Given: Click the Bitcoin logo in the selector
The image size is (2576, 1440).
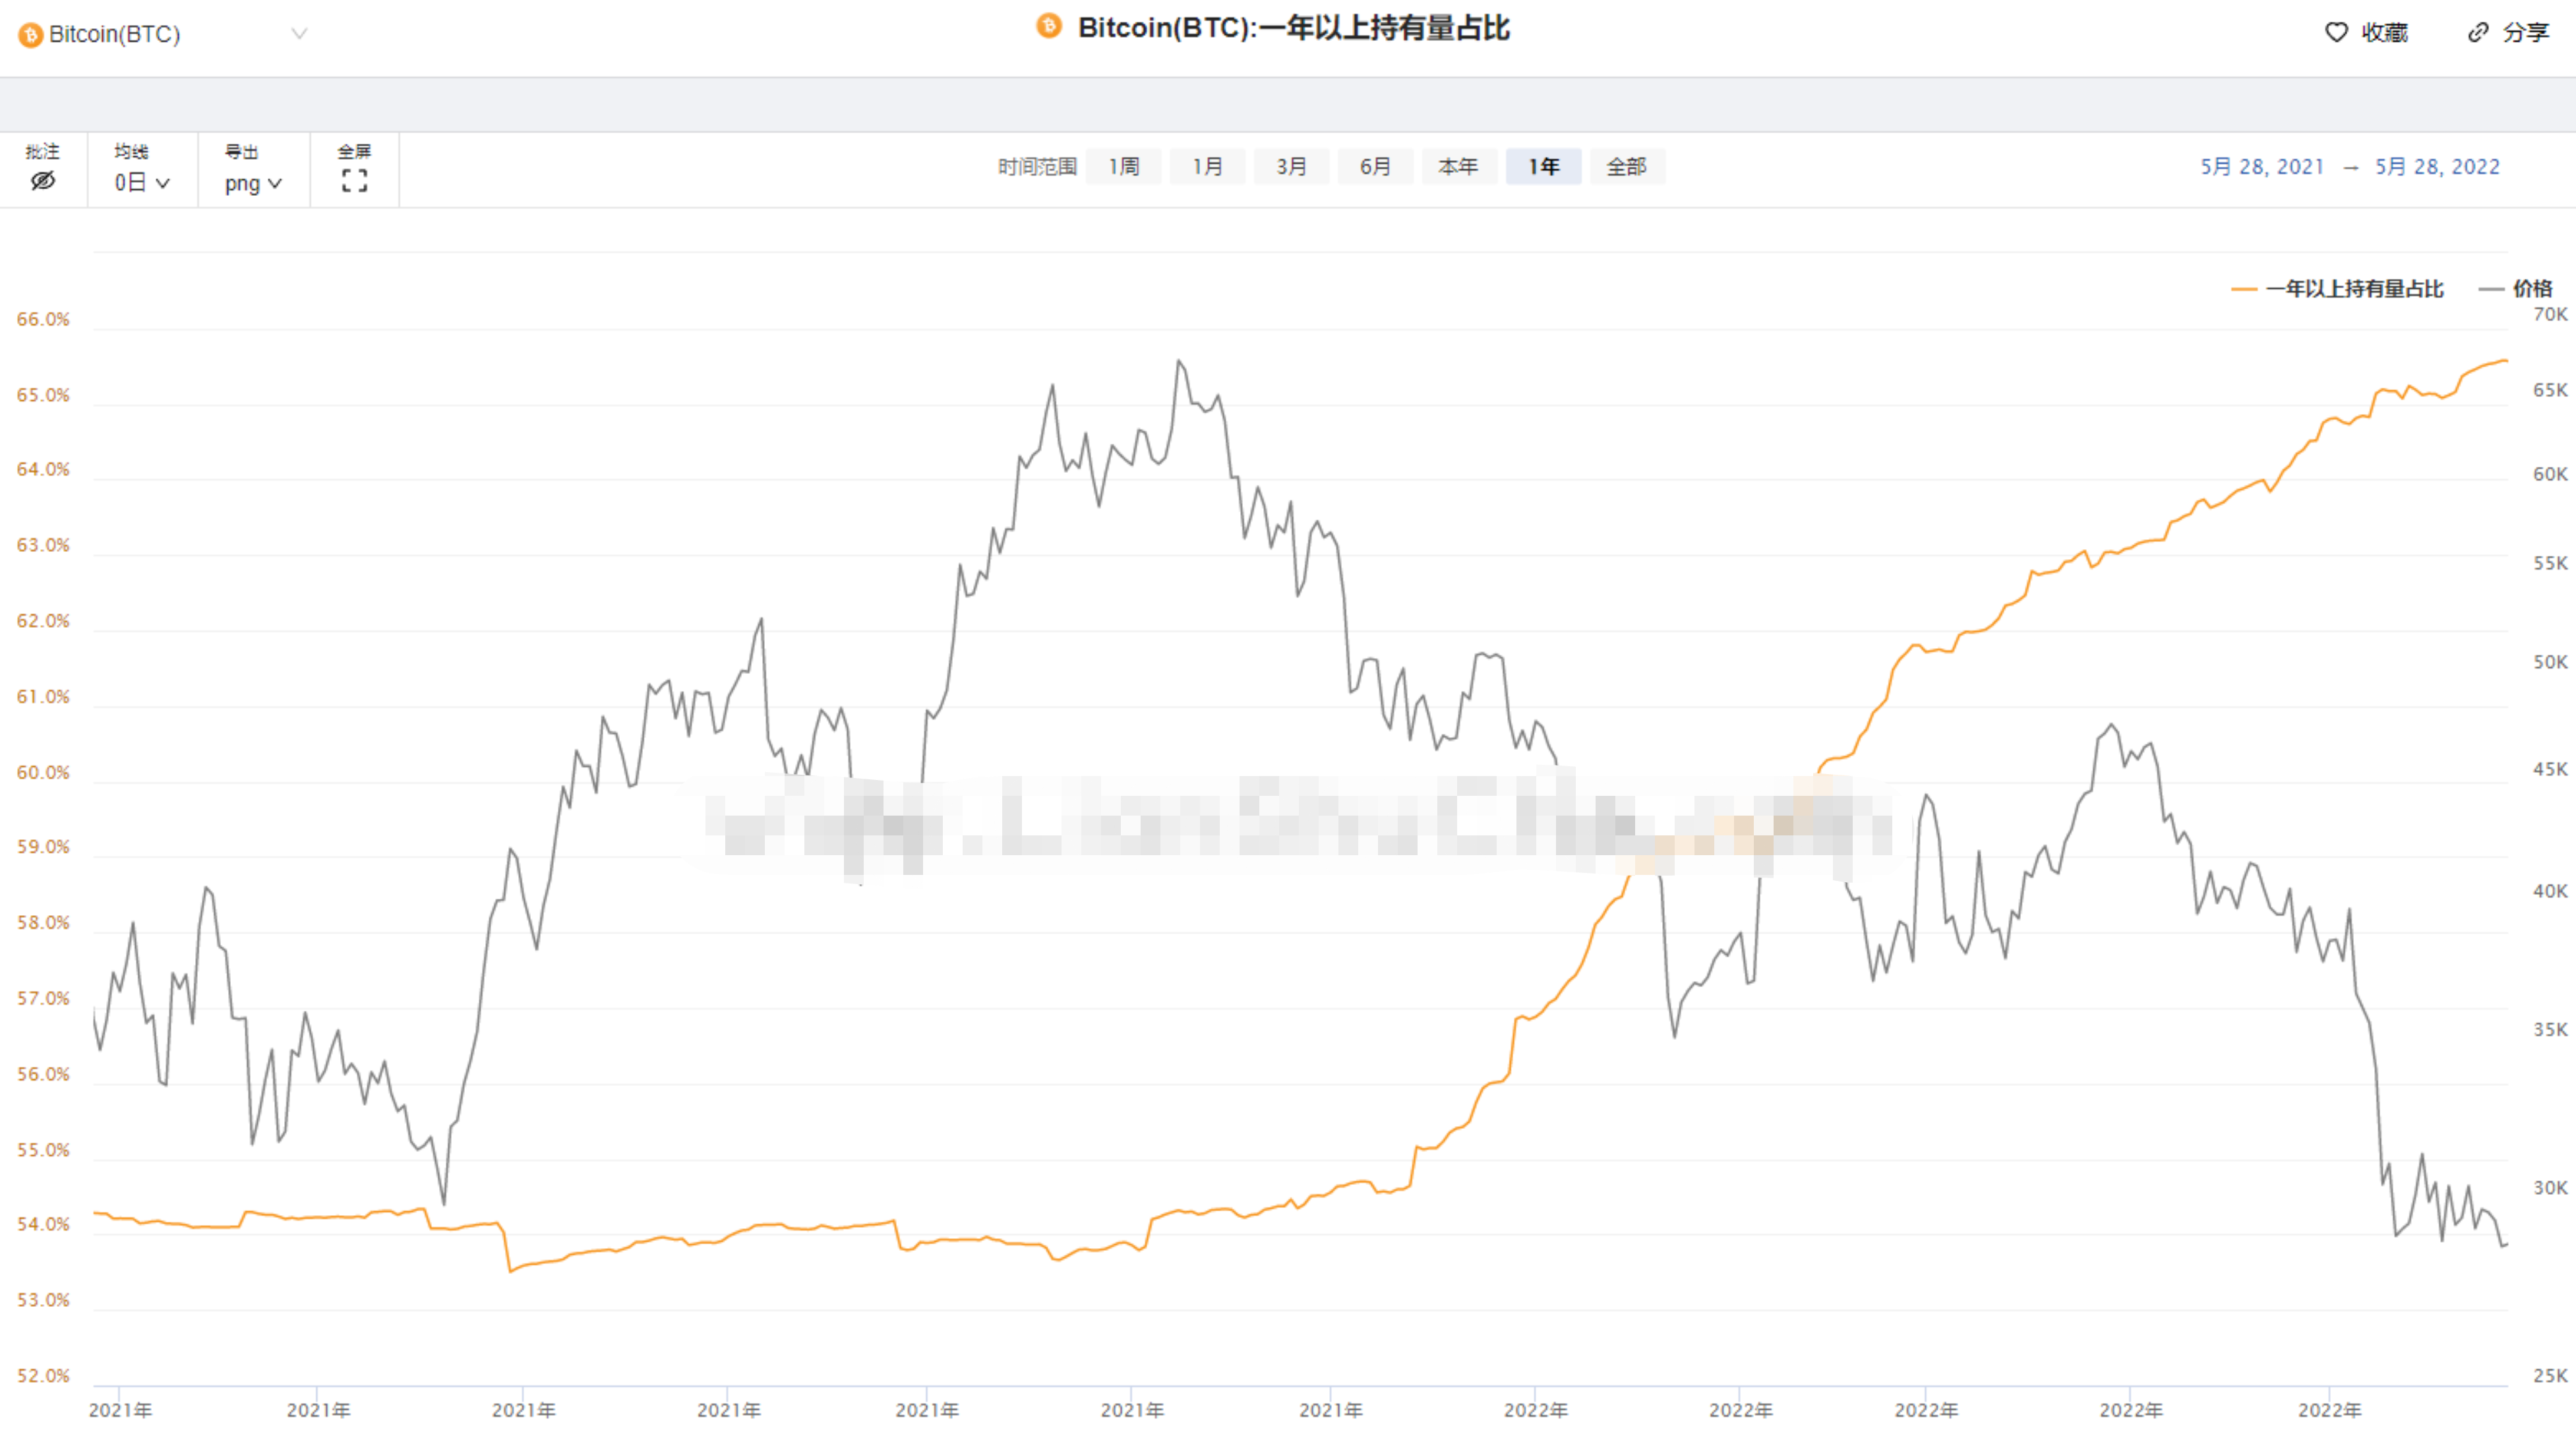Looking at the screenshot, I should click(31, 35).
